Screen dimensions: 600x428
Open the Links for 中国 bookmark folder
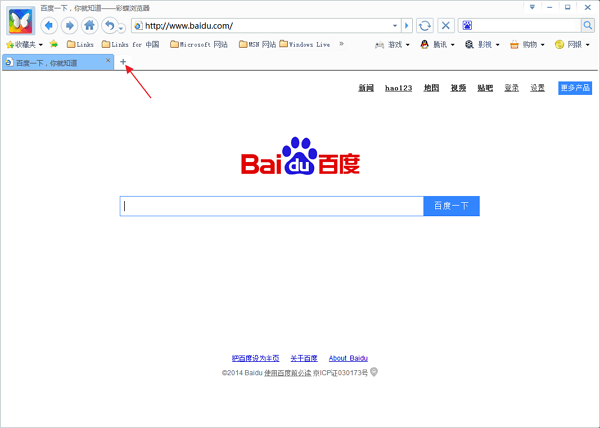point(130,45)
